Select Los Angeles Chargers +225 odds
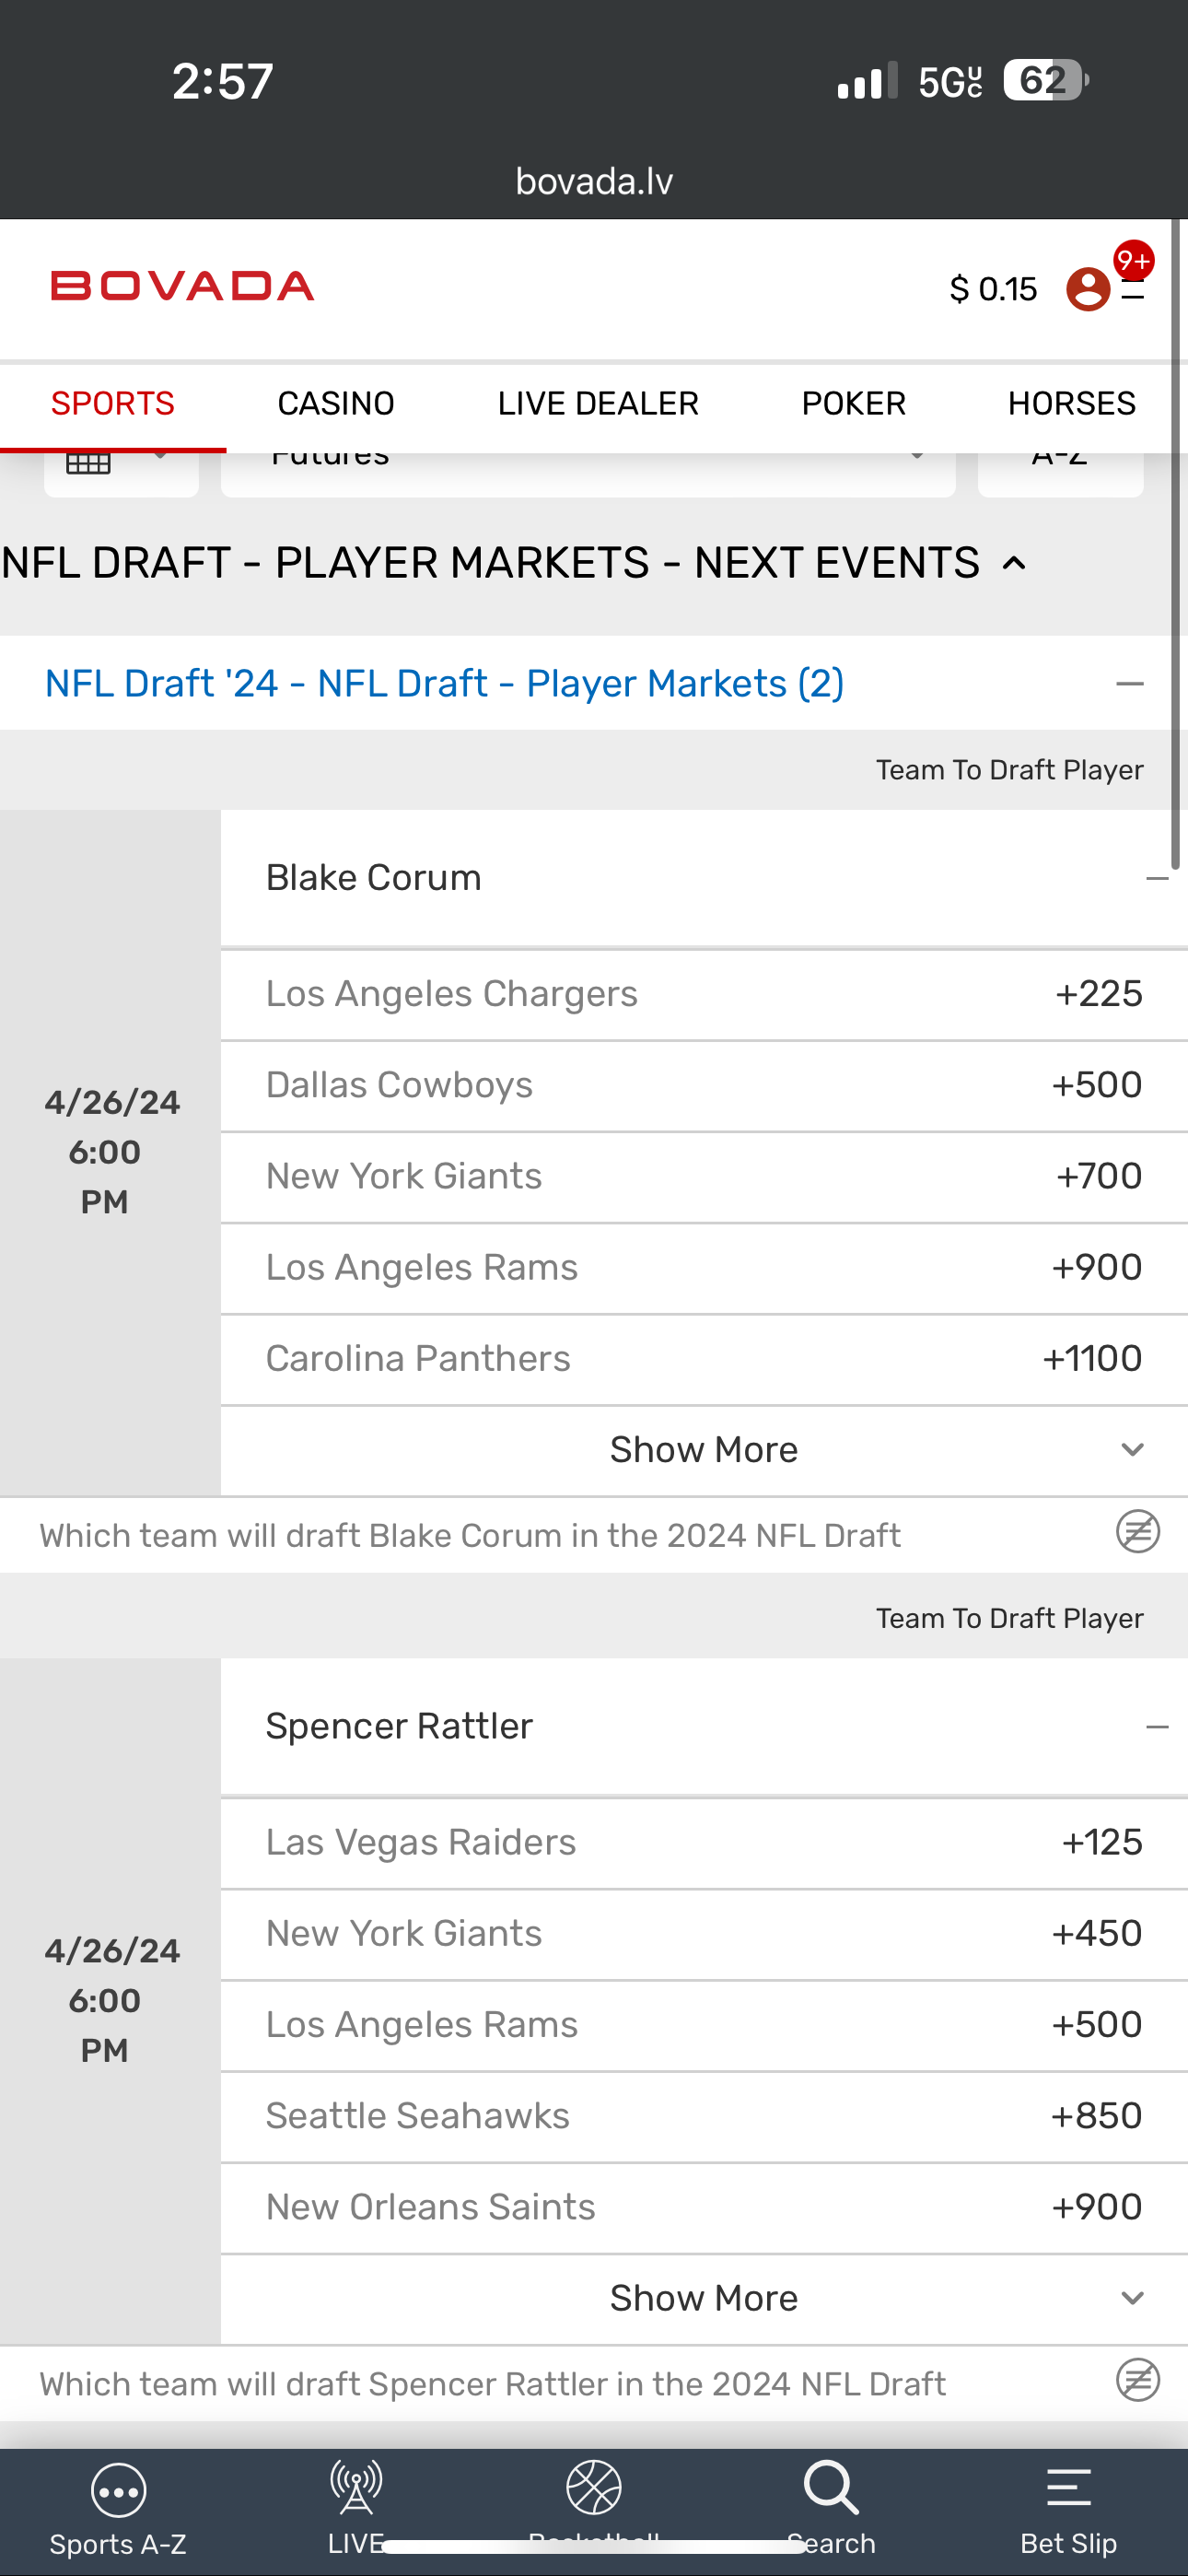This screenshot has width=1188, height=2576. click(x=1098, y=994)
